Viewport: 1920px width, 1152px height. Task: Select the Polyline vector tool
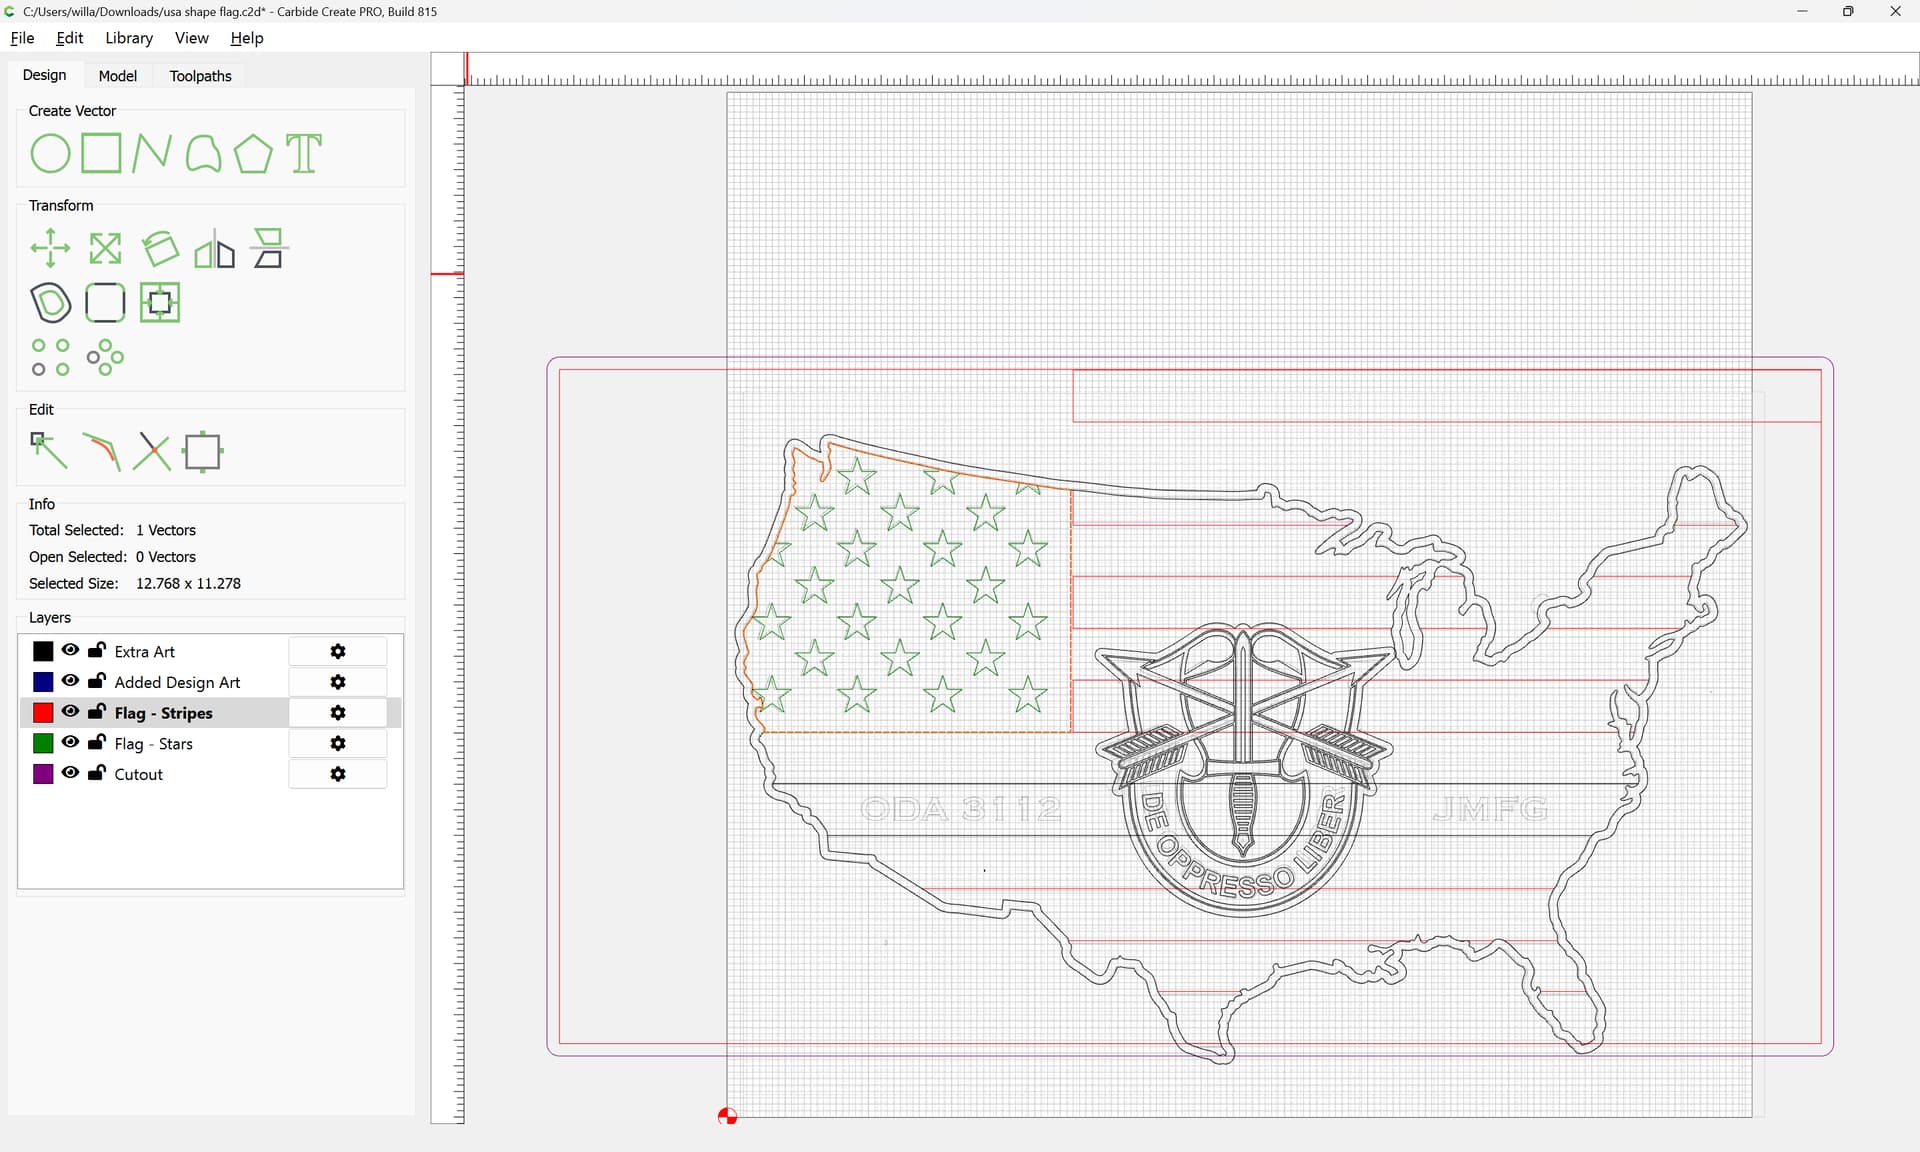152,154
